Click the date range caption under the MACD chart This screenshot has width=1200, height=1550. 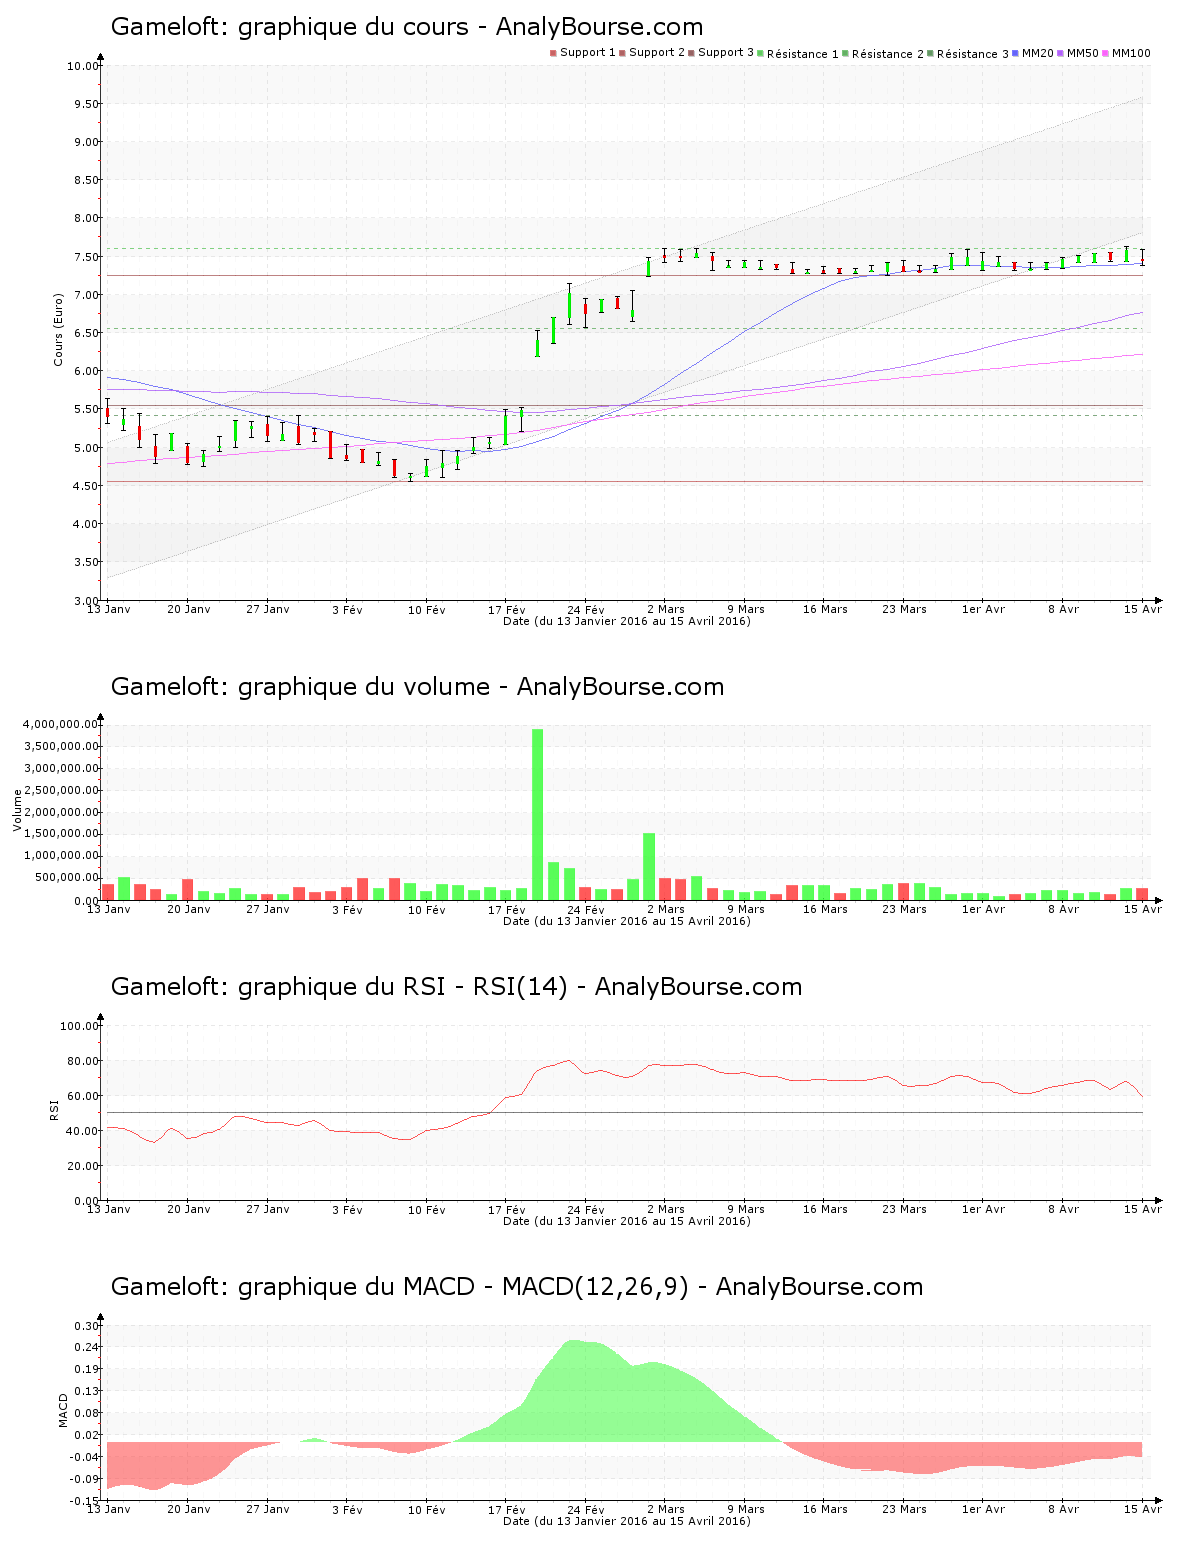[x=627, y=1522]
